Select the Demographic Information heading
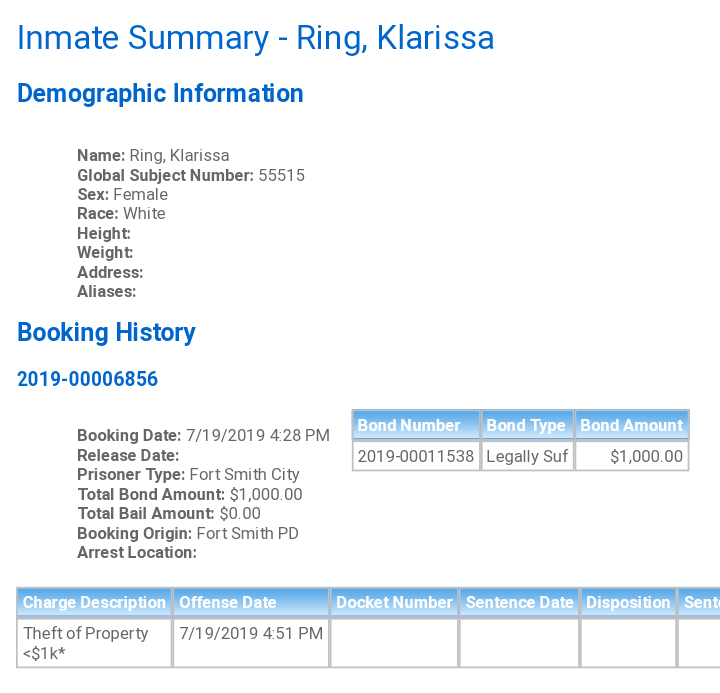This screenshot has height=693, width=720. pos(160,94)
